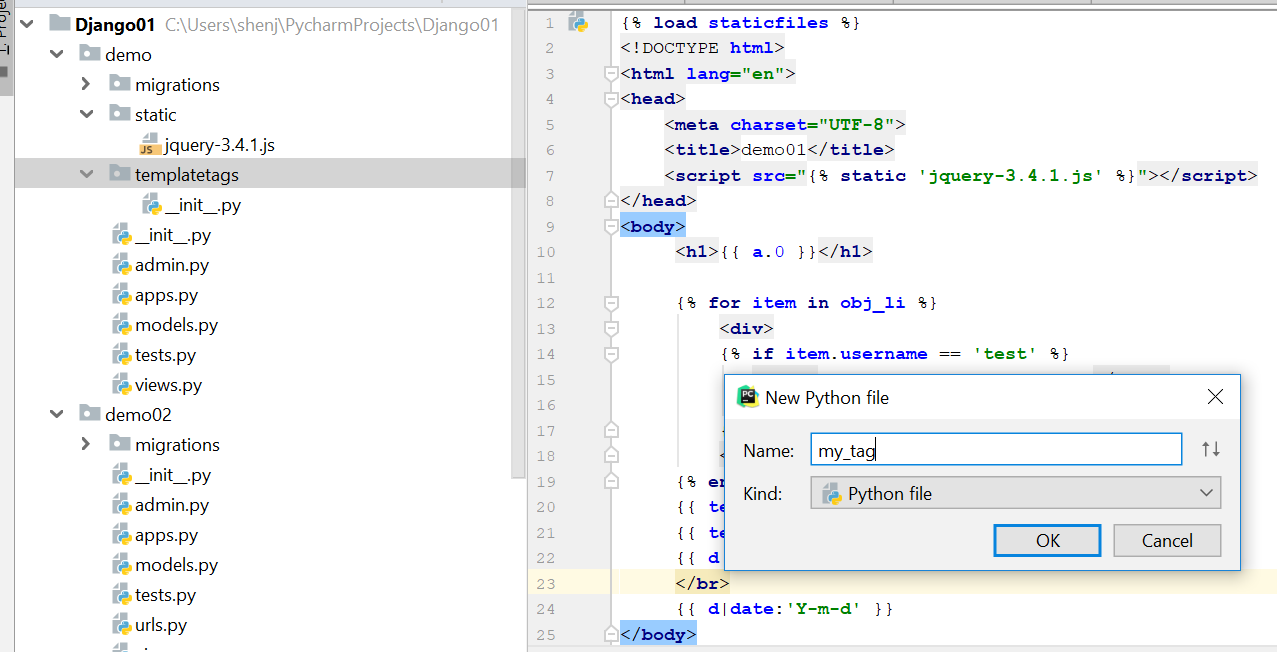Collapse the demo folder tree node
1277x652 pixels.
(57, 54)
